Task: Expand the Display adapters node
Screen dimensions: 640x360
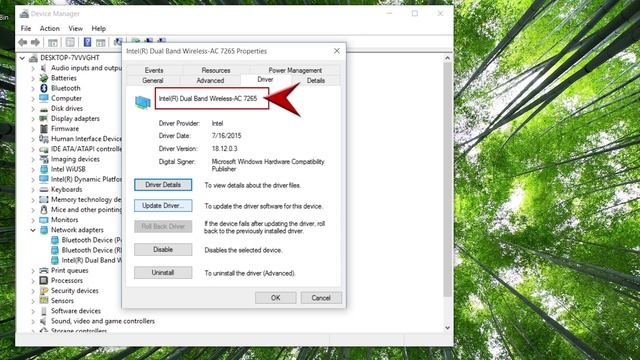Action: [33, 119]
